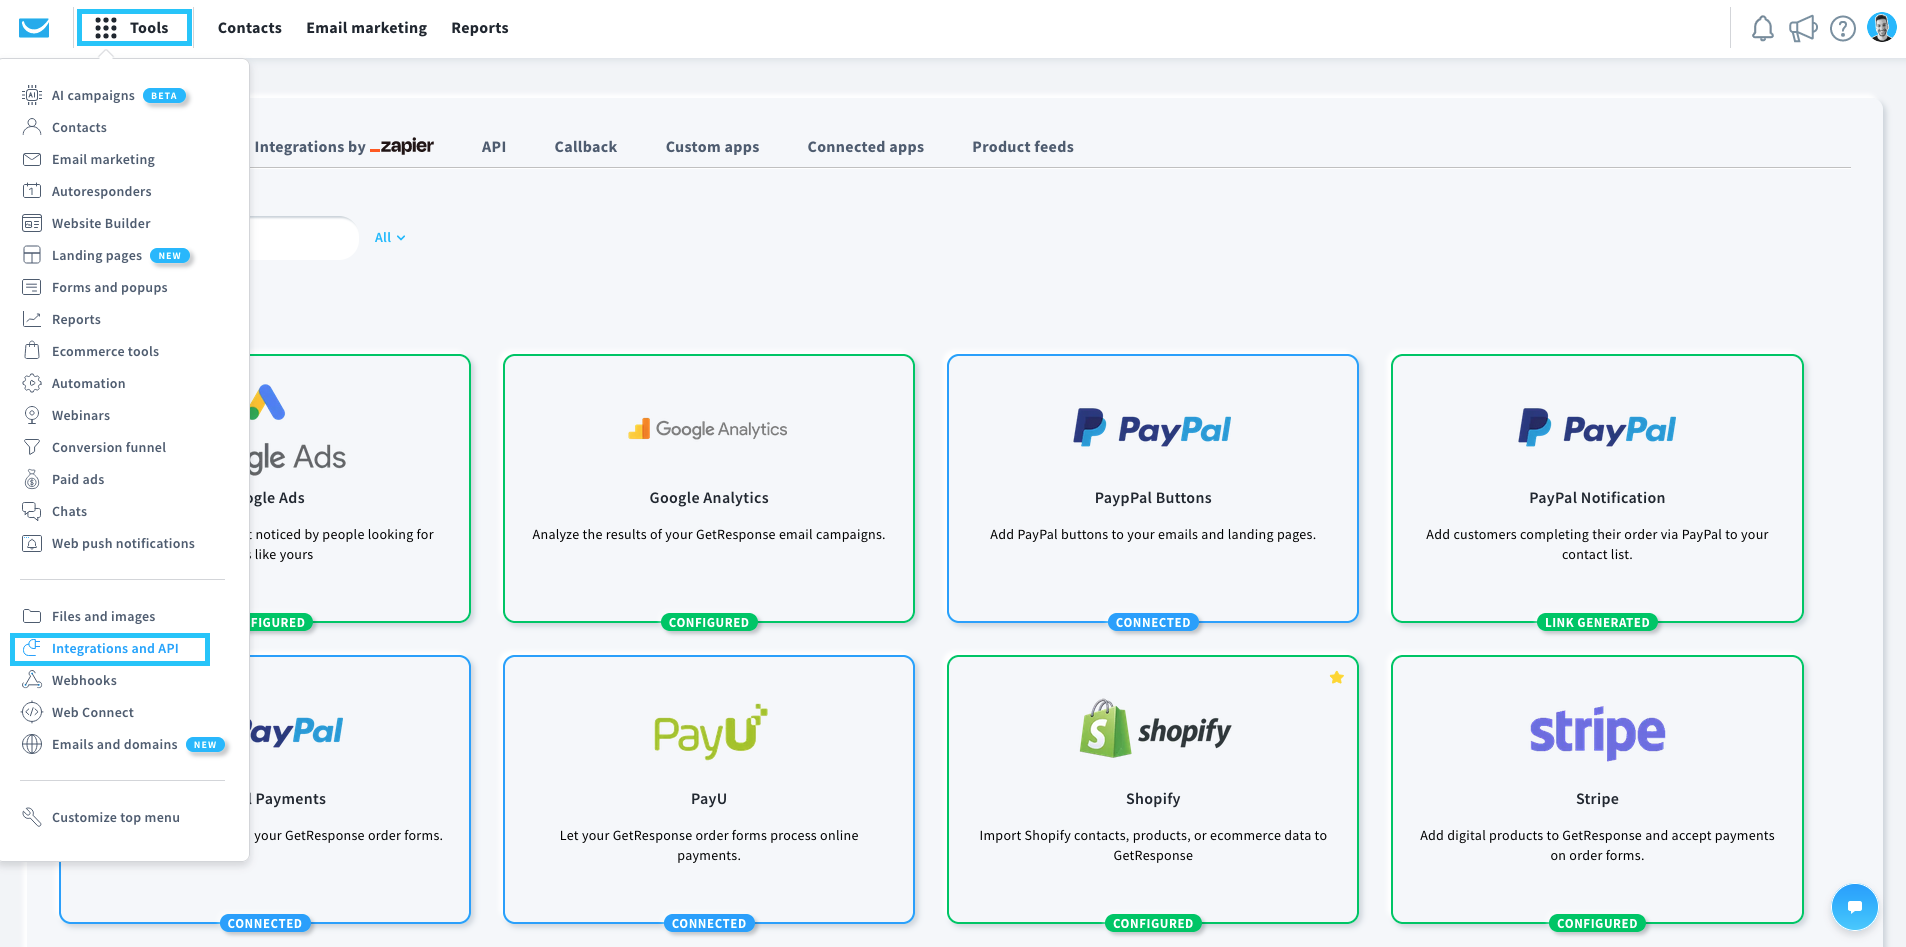The height and width of the screenshot is (947, 1906).
Task: Open Contacts in the top menu
Action: point(250,28)
